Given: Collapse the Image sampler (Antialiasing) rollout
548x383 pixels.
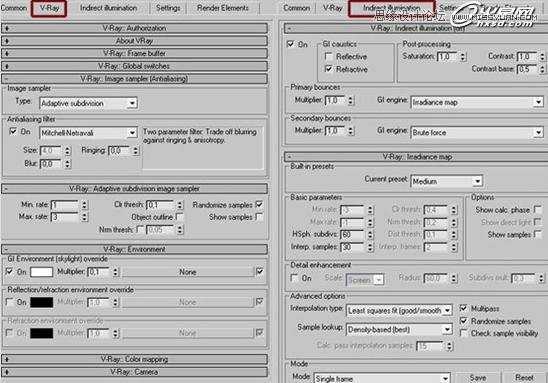Looking at the screenshot, I should [x=135, y=79].
